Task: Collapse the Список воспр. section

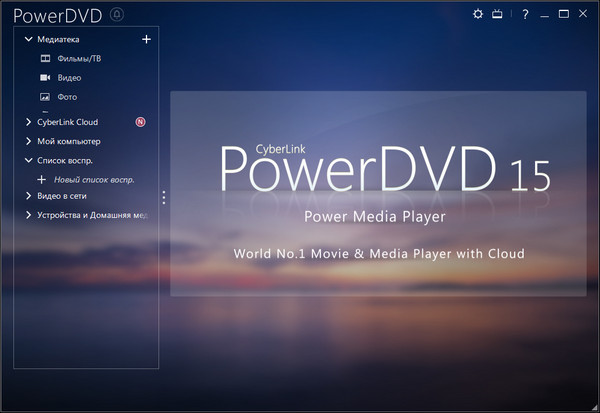Action: [x=28, y=160]
